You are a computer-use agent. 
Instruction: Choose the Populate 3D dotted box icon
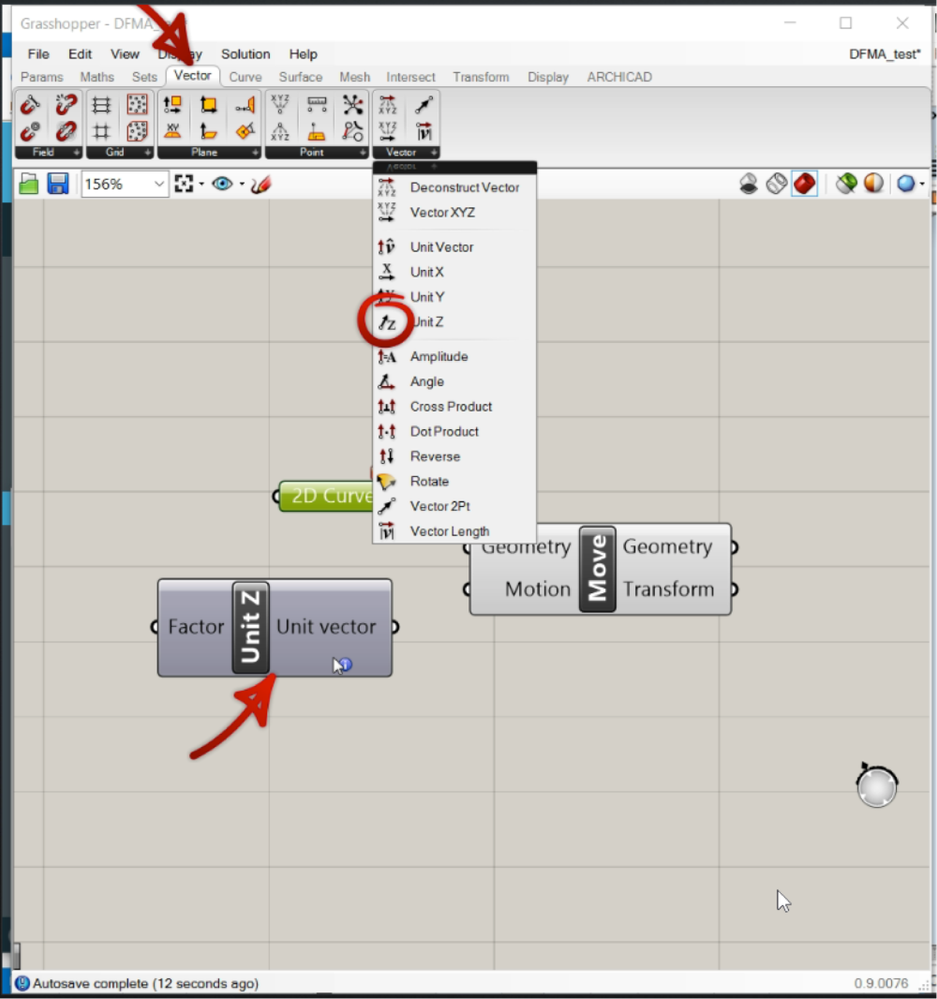tap(137, 132)
